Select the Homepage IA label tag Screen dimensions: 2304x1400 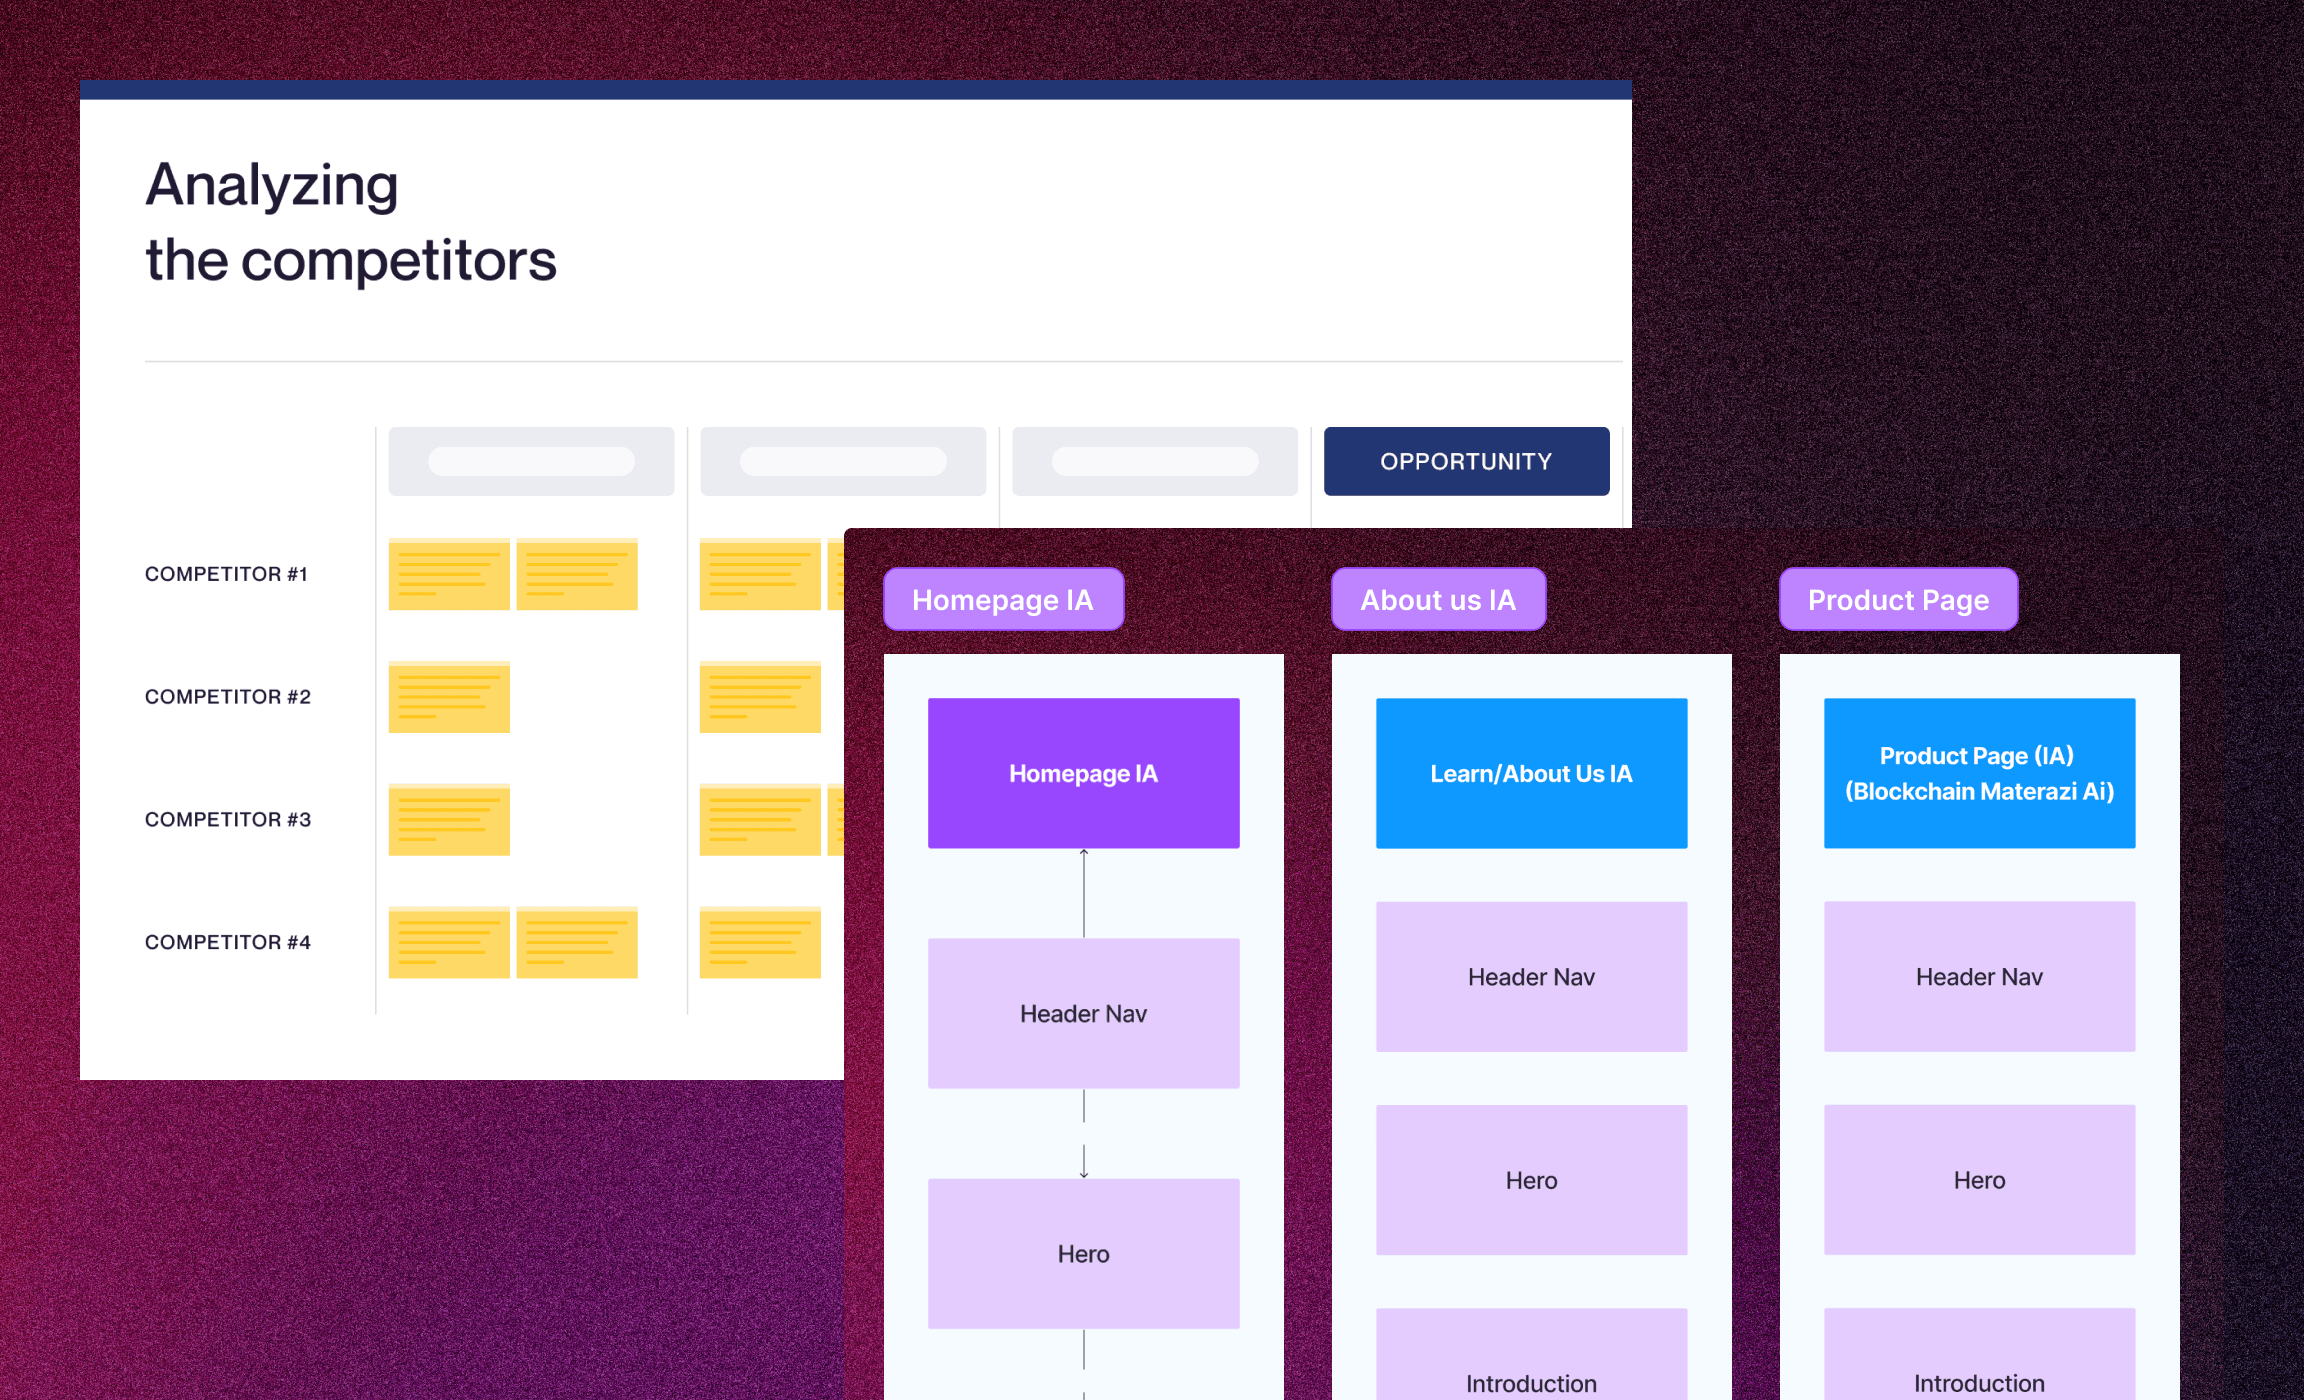1003,600
